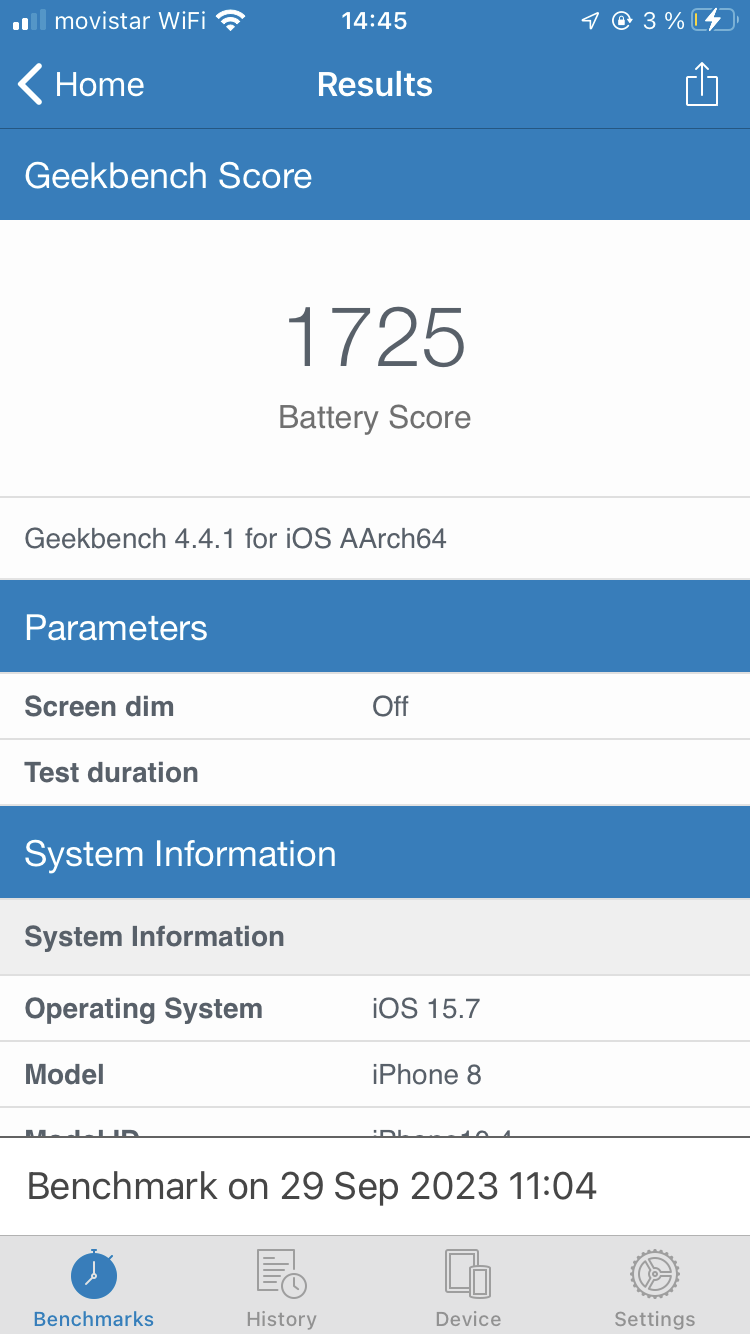Select the Screen dim parameter row
750x1334 pixels.
click(x=375, y=706)
